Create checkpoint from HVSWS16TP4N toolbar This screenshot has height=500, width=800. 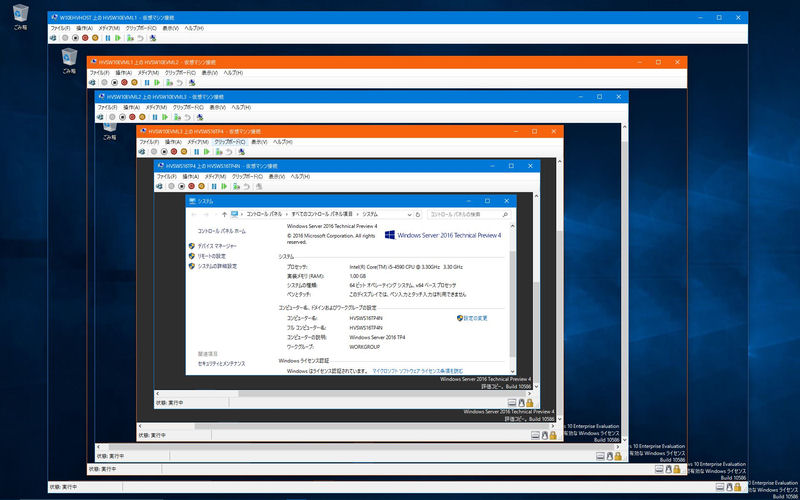point(237,186)
